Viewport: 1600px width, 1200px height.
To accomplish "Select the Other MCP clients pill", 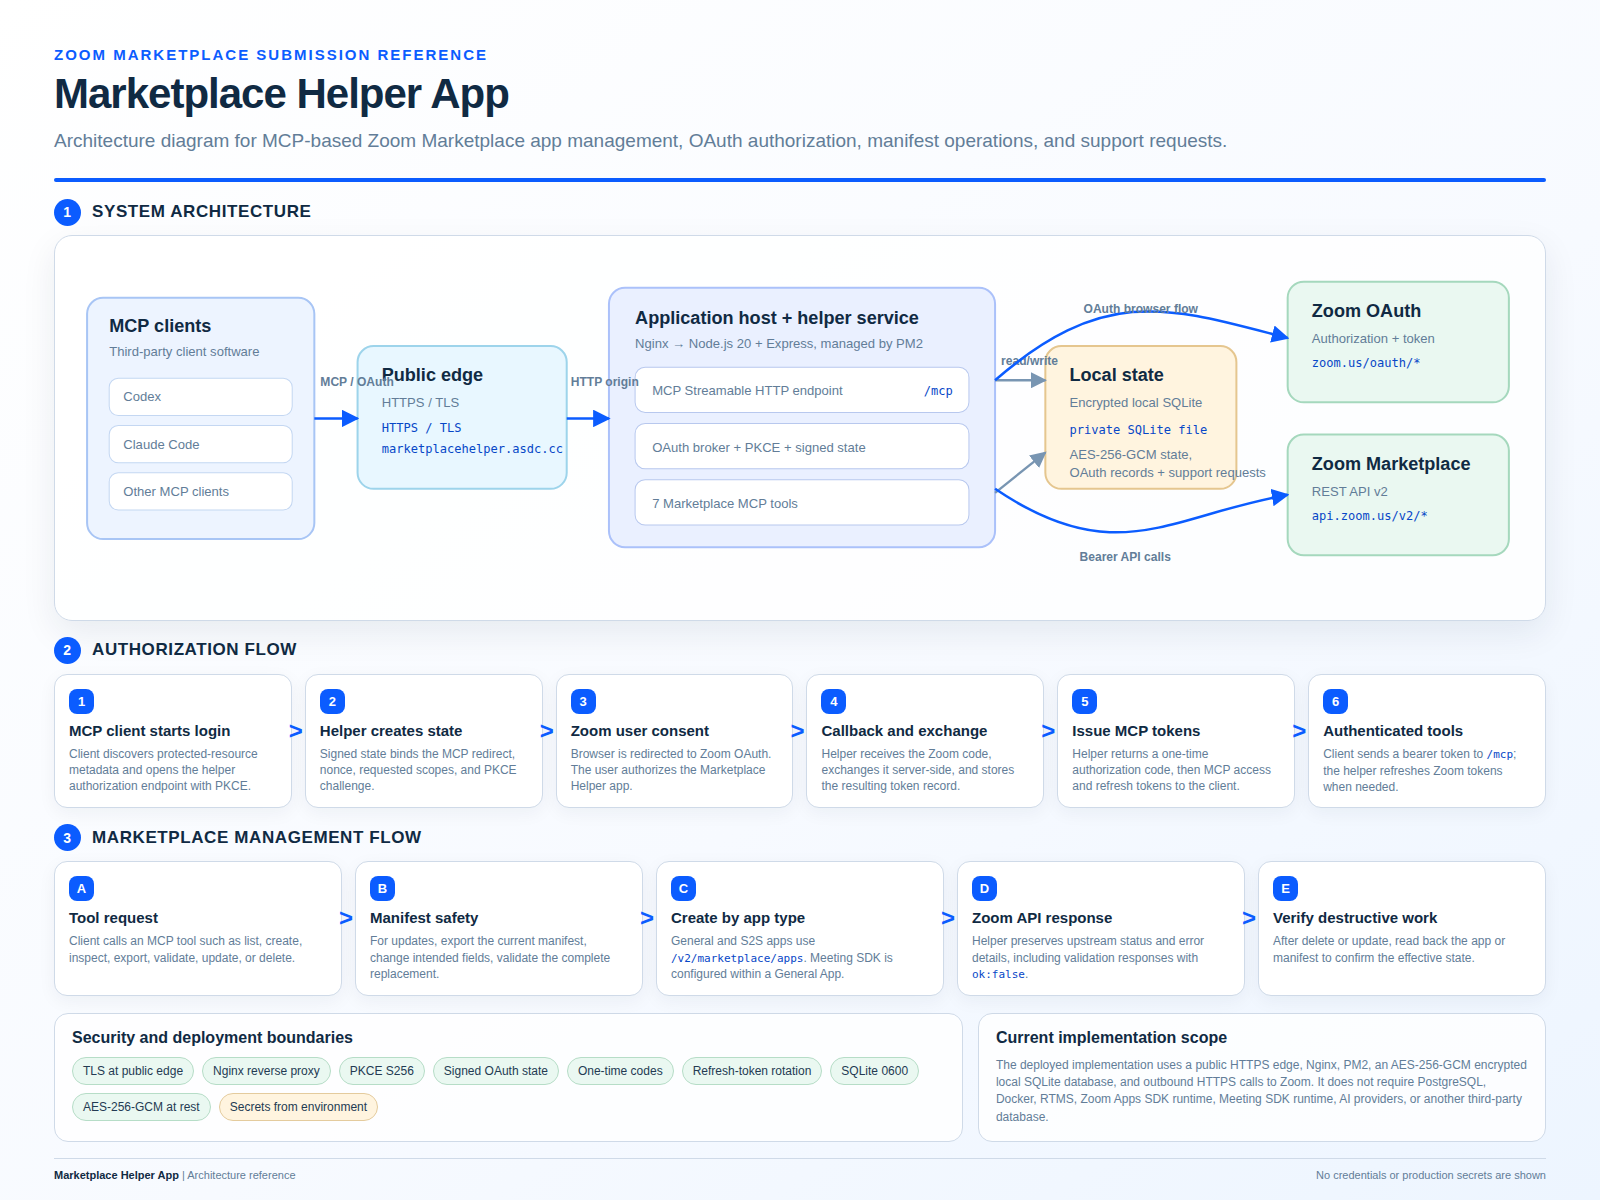I will (x=201, y=492).
